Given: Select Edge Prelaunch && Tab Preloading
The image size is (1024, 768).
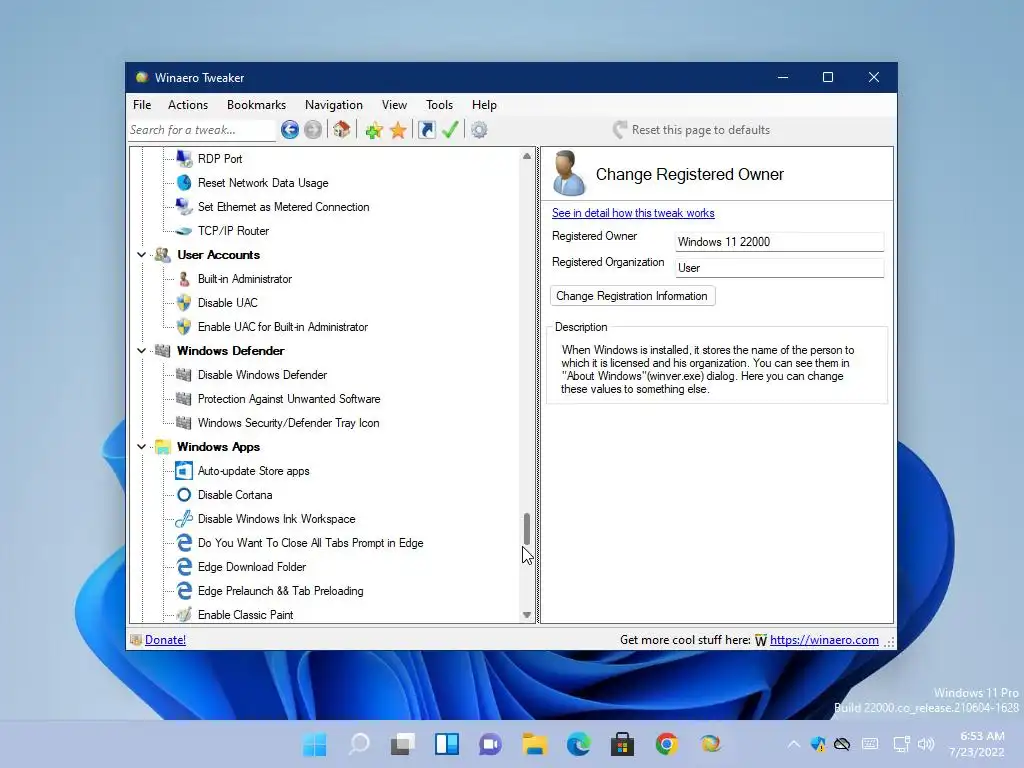Looking at the screenshot, I should 280,591.
